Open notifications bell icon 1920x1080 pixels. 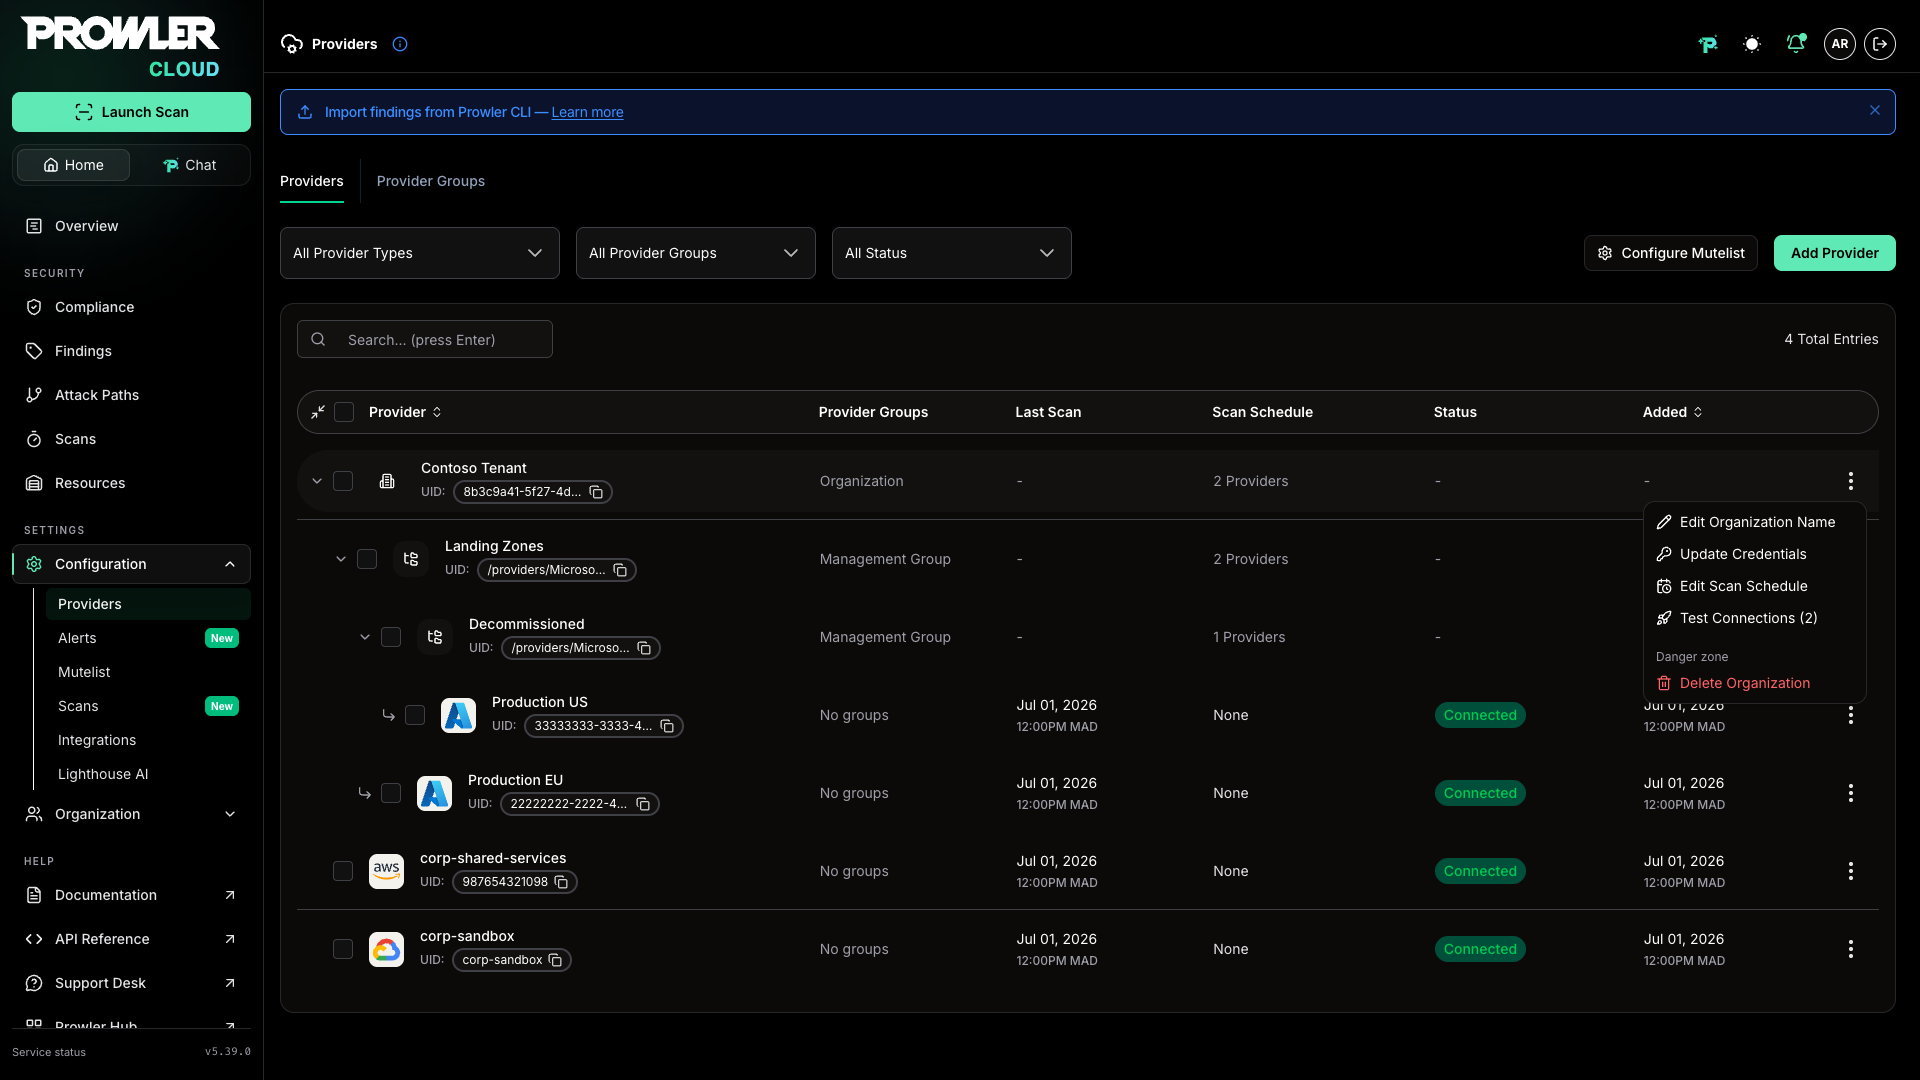click(1796, 44)
